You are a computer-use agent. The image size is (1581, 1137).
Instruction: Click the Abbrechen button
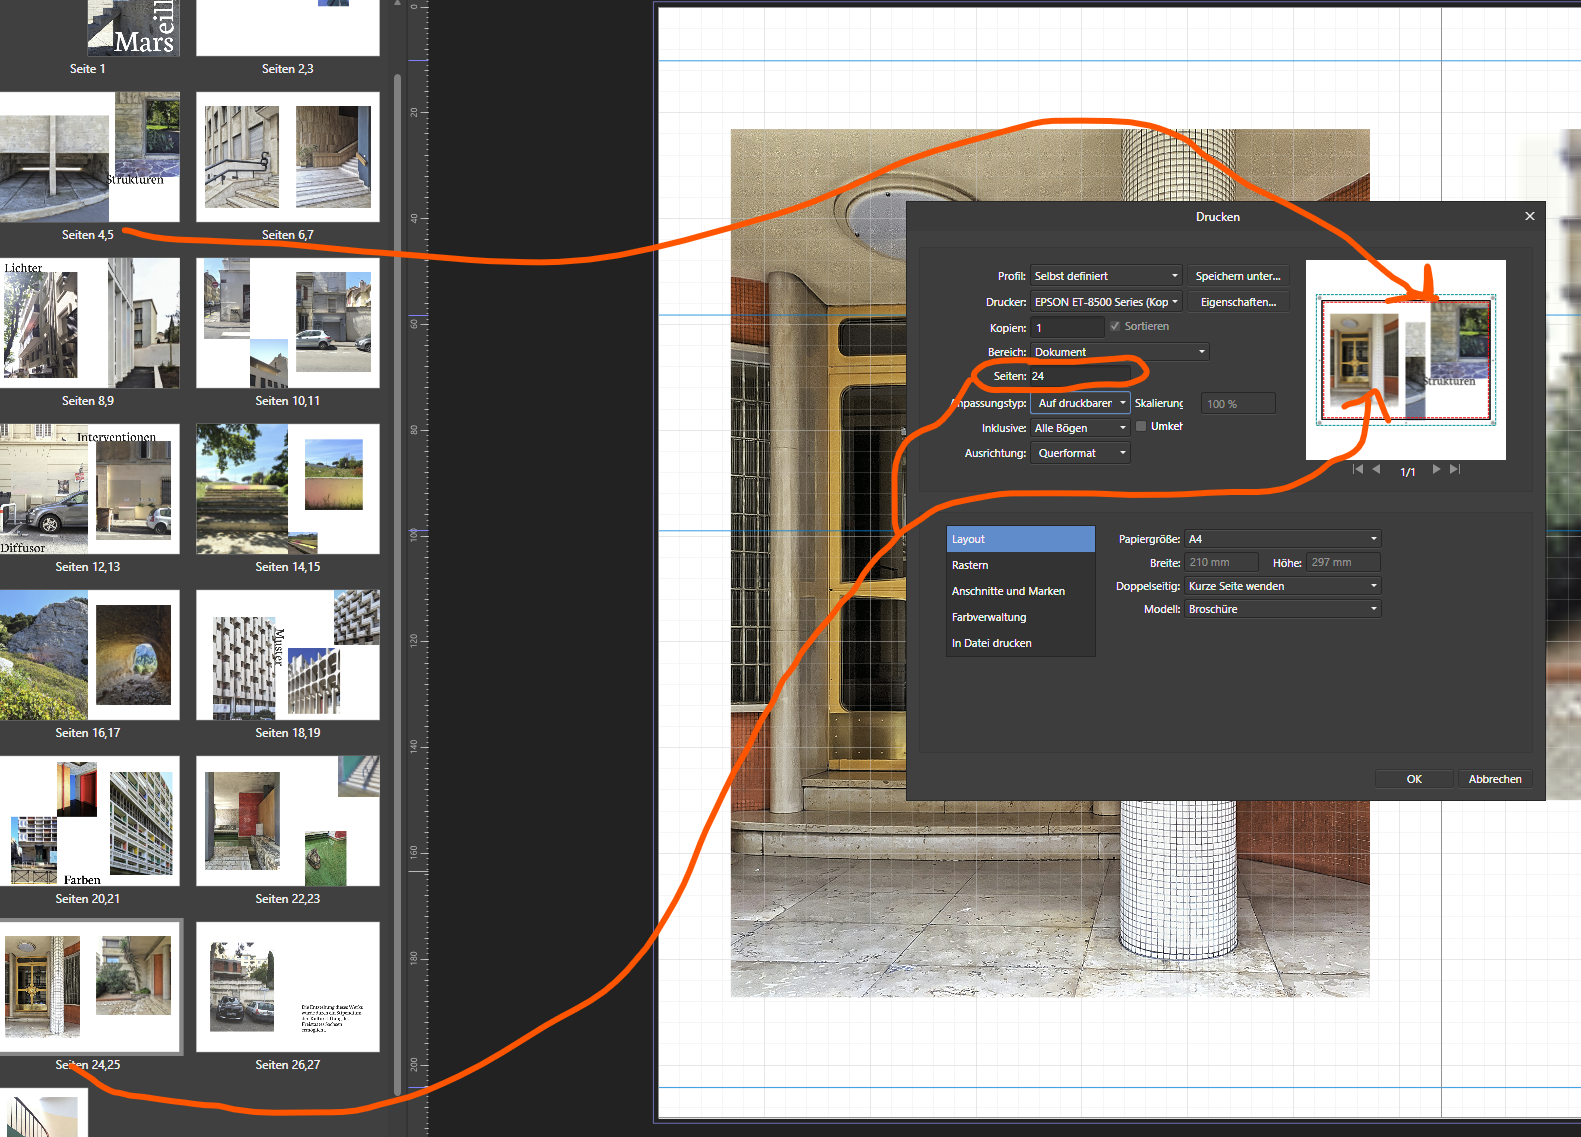[x=1495, y=779]
